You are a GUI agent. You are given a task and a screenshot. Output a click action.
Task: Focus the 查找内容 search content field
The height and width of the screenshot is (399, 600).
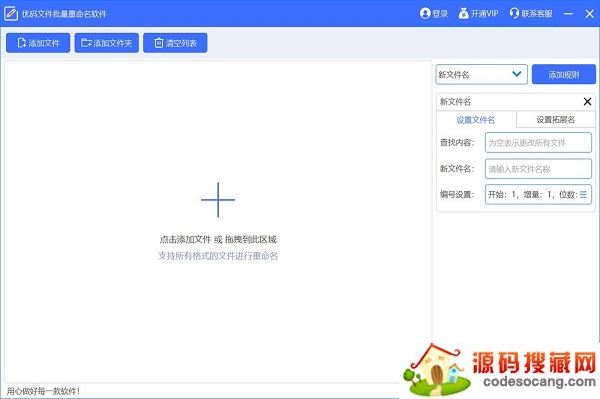click(538, 143)
